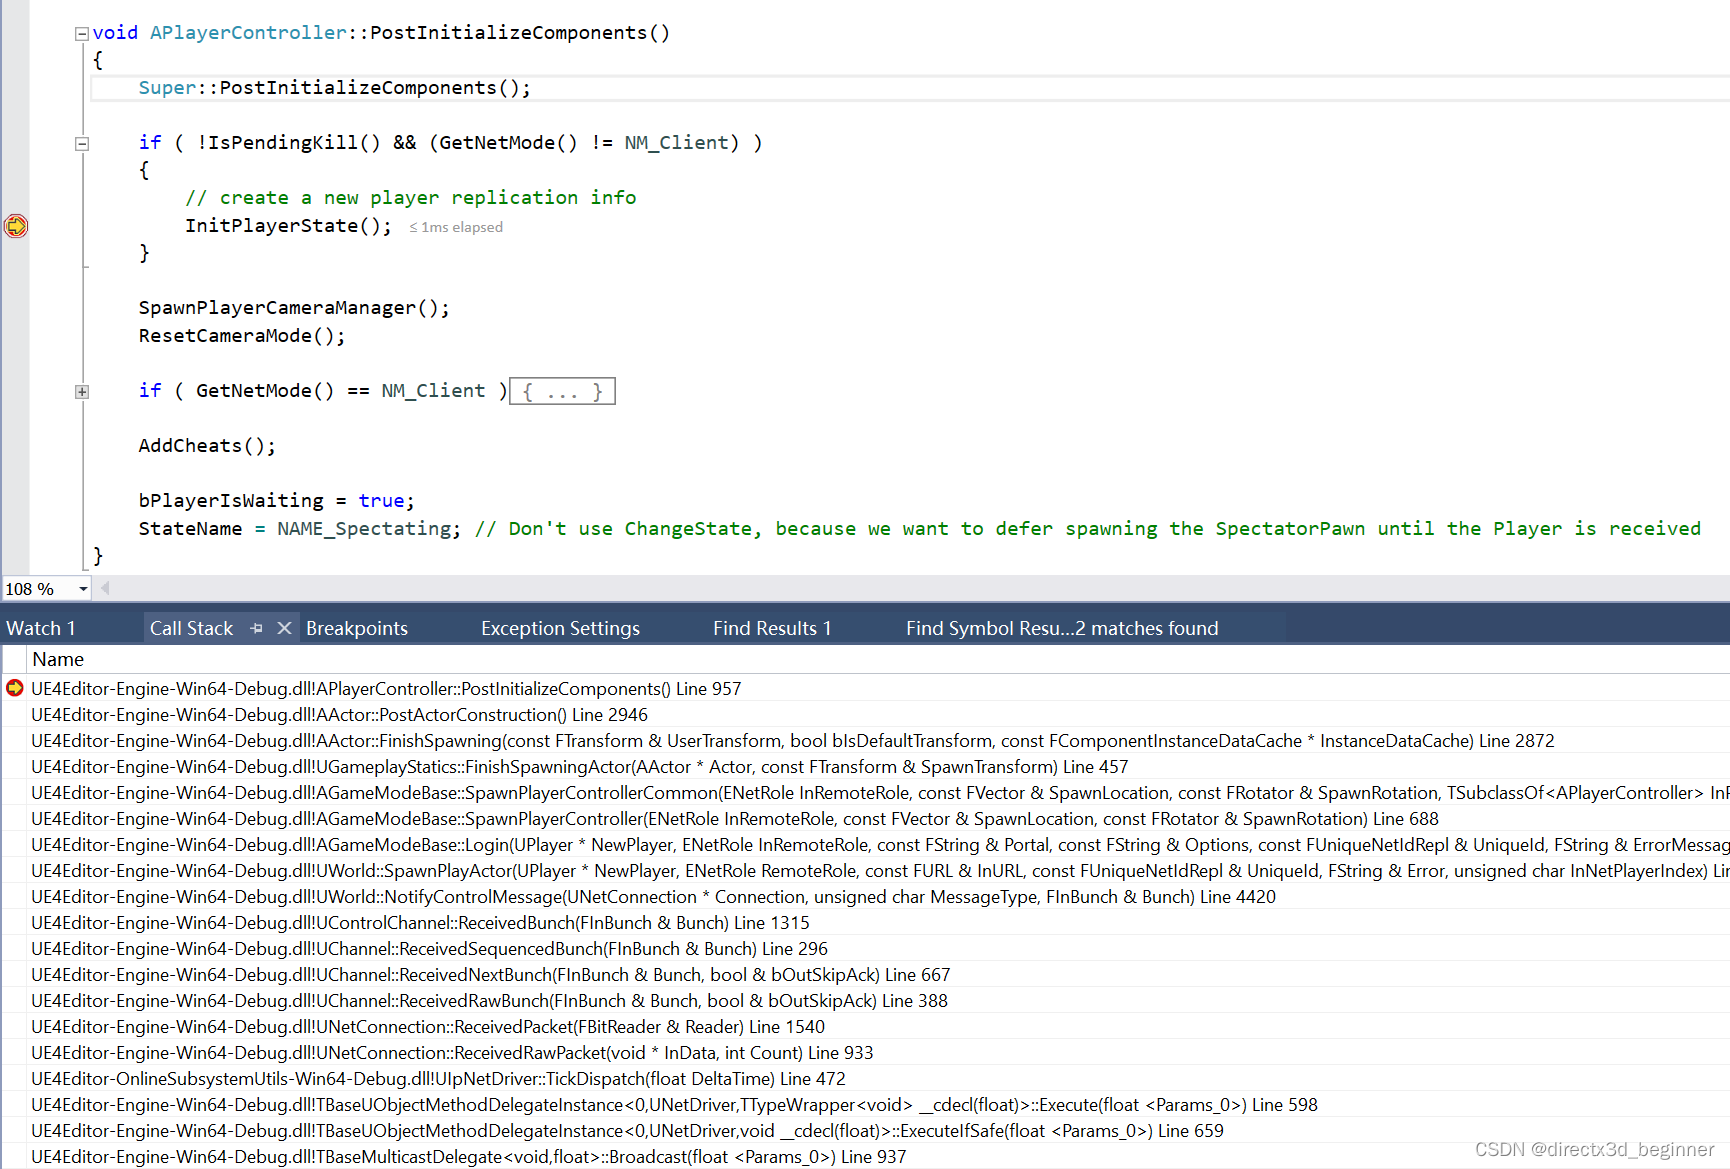Select the TBaseMulticastDelegate Broadcast Line 937 frame

tap(468, 1156)
